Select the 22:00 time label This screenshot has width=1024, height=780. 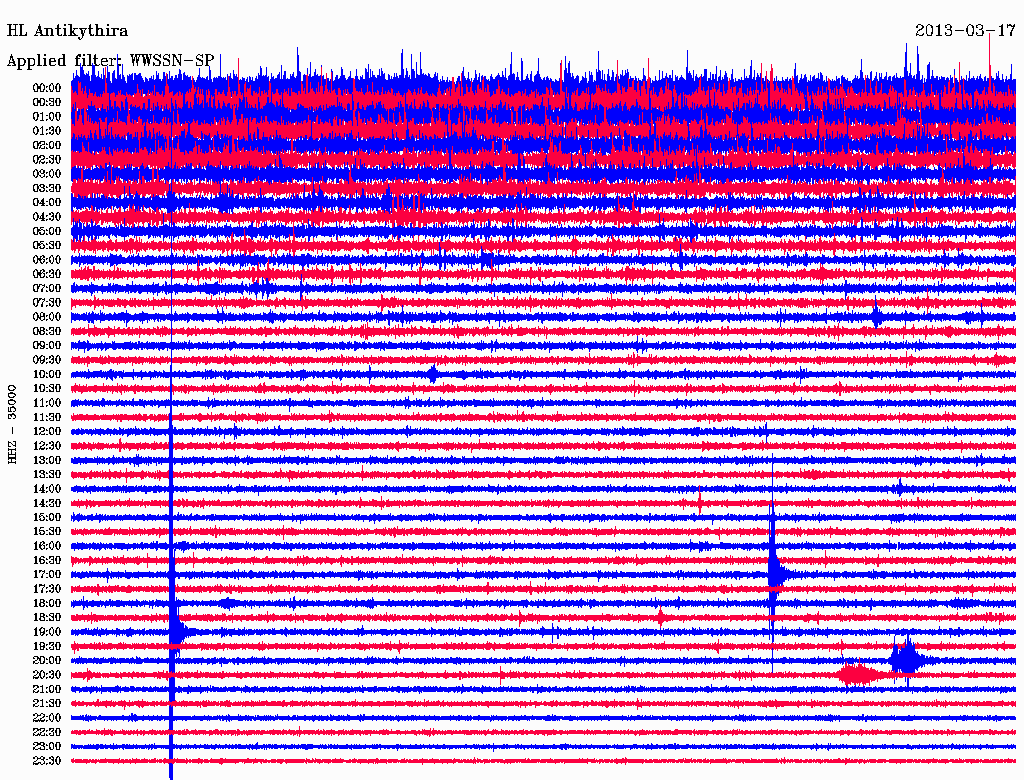coord(47,718)
